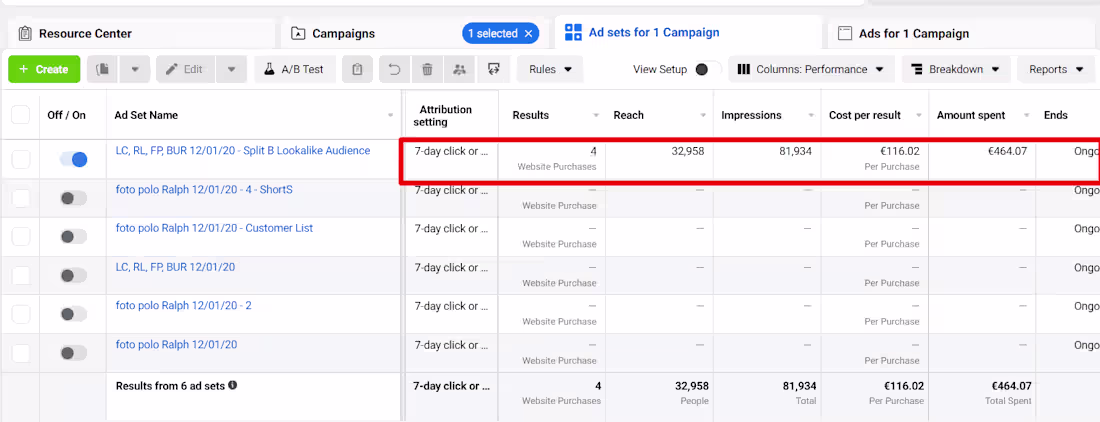
Task: Open the sort arrow in Ad Set Name header
Action: [x=390, y=116]
